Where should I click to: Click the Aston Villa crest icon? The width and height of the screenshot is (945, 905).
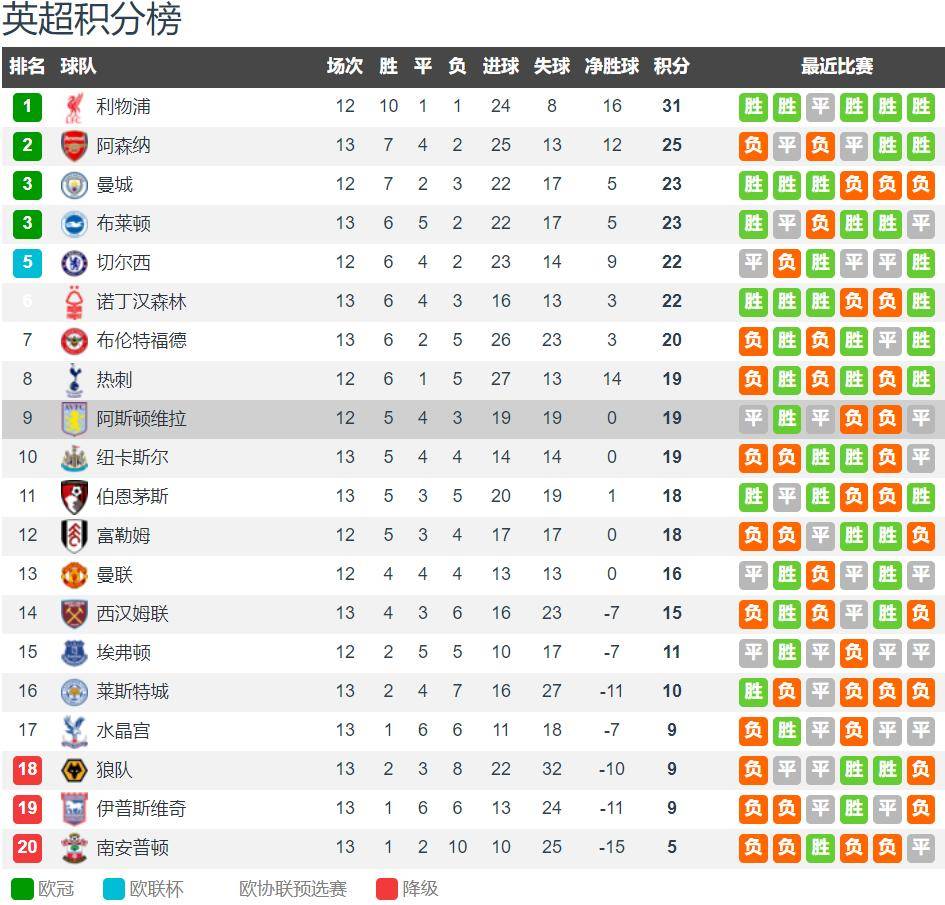click(x=74, y=419)
